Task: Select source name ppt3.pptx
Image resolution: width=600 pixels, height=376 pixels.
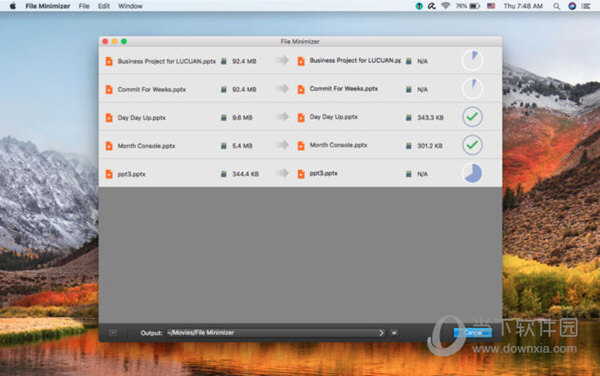Action: 131,174
